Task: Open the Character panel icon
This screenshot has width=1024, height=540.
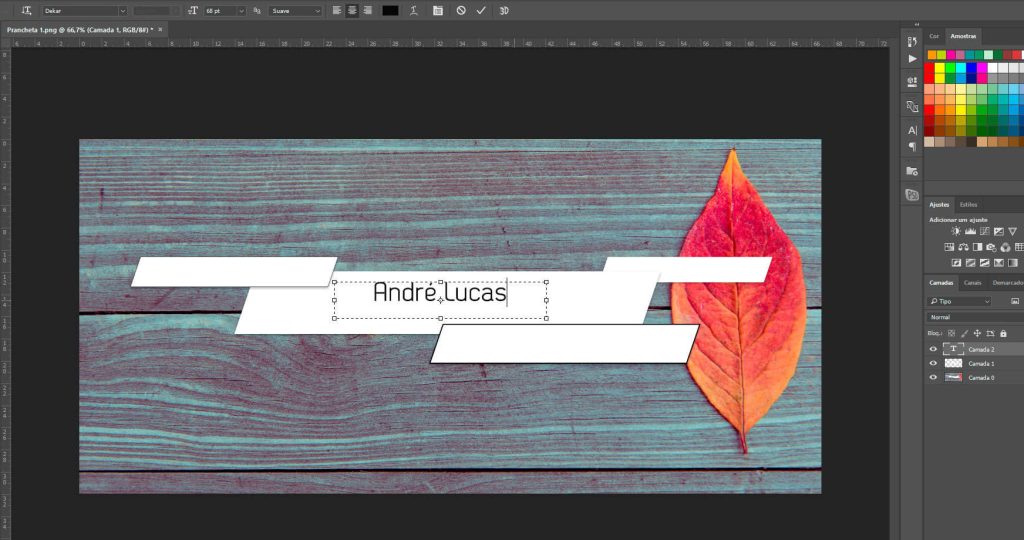Action: pyautogui.click(x=912, y=130)
